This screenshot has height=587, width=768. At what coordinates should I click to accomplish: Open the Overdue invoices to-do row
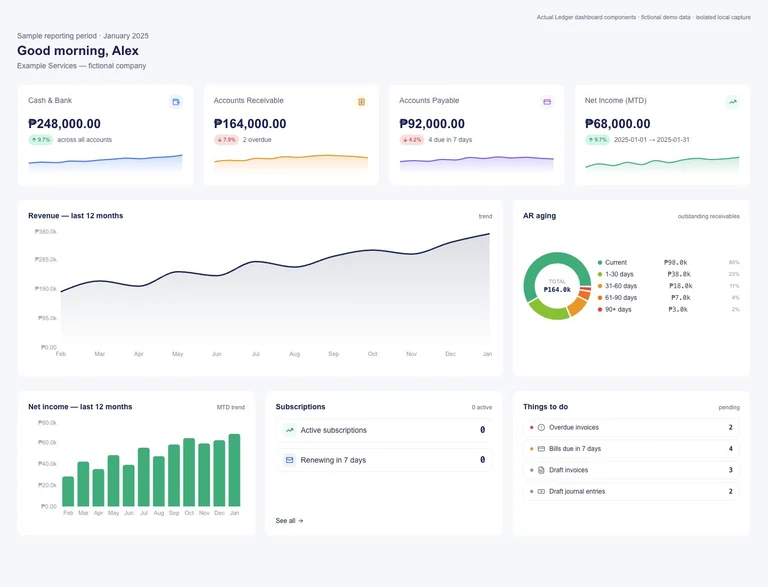pyautogui.click(x=631, y=427)
